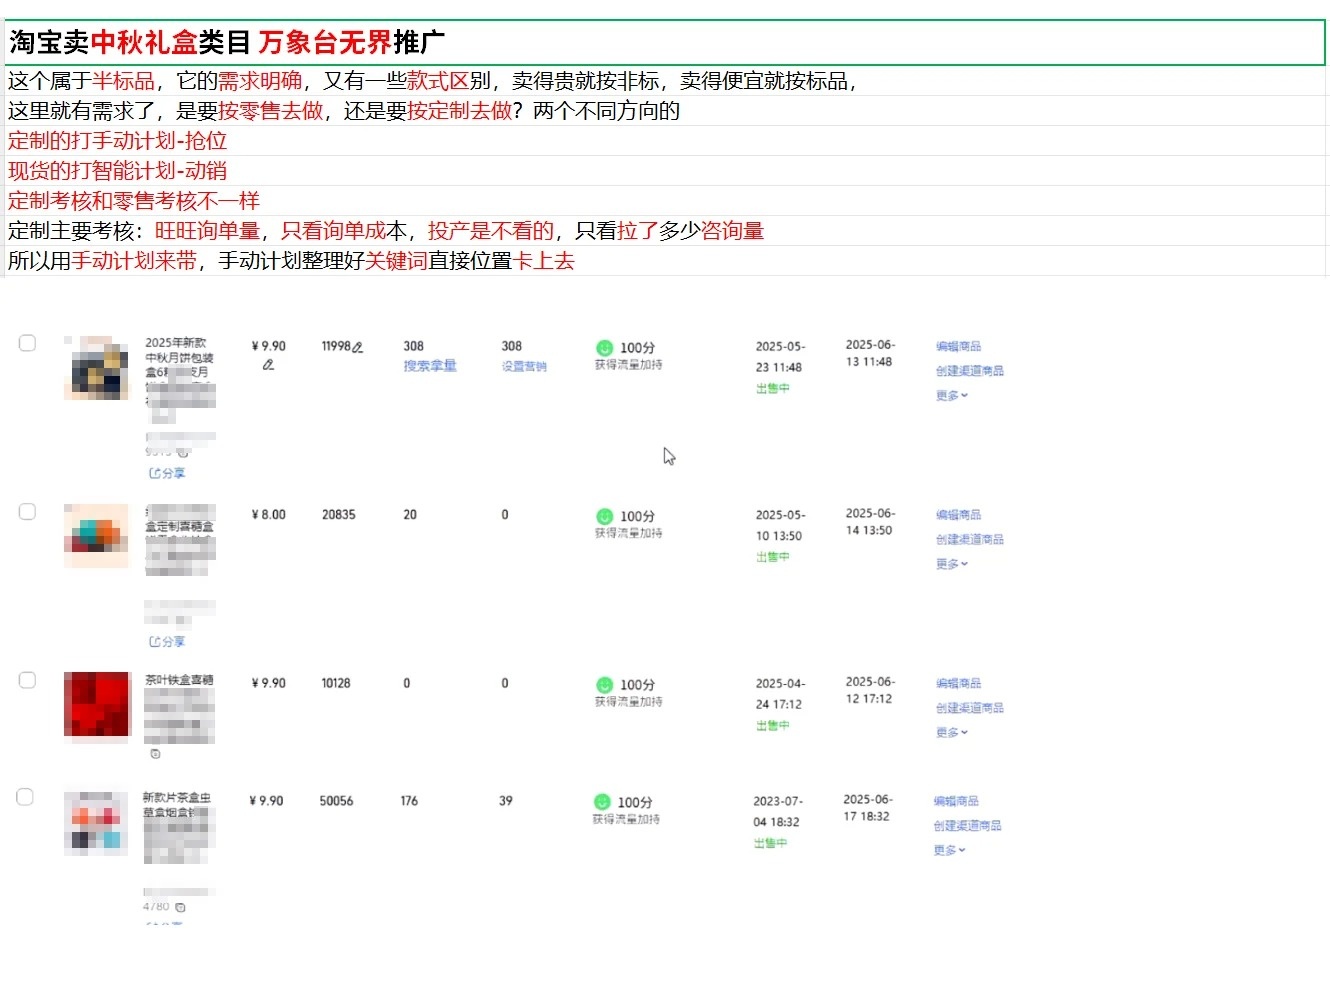Screen dimensions: 1330x983
Task: Click the 分享 share icon for the ¥8.00 product
Action: (x=167, y=641)
